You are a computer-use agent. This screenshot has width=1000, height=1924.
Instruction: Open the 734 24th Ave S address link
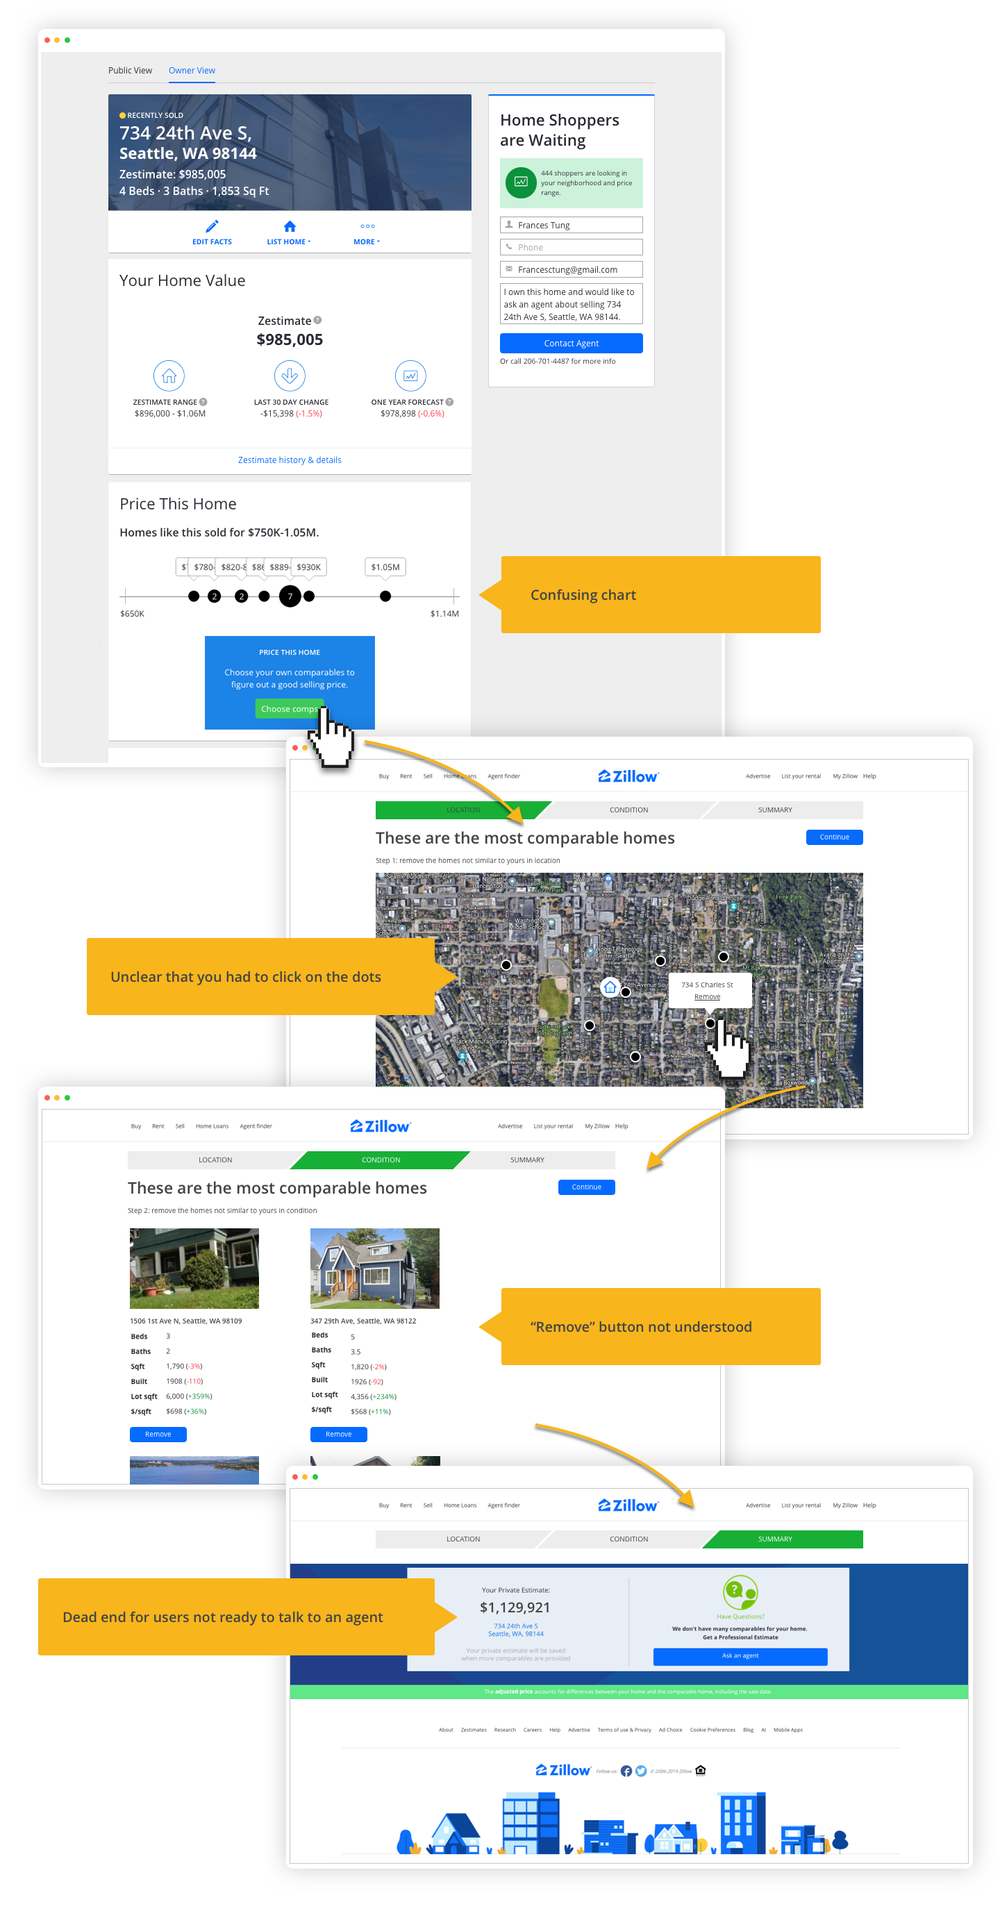click(516, 1630)
